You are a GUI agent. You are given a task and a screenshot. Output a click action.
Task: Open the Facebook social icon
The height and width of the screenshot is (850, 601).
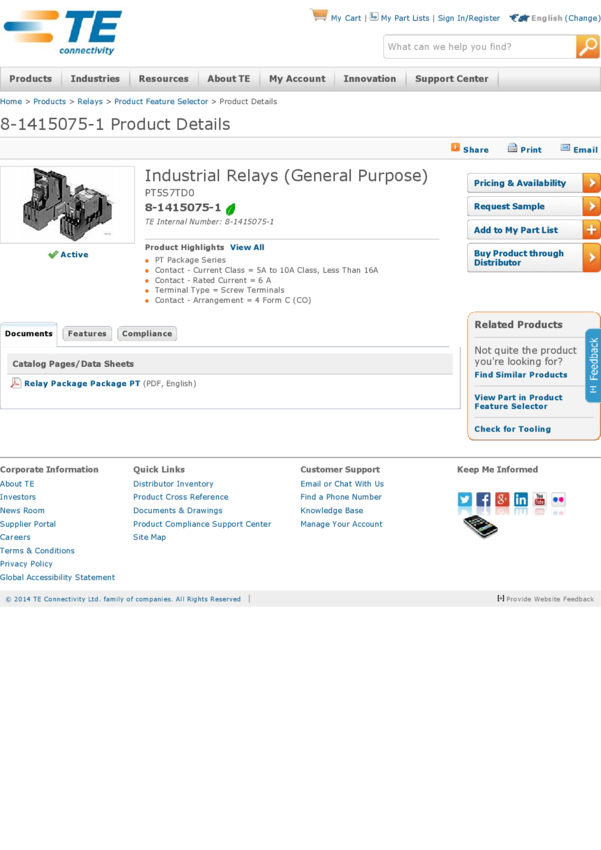483,499
